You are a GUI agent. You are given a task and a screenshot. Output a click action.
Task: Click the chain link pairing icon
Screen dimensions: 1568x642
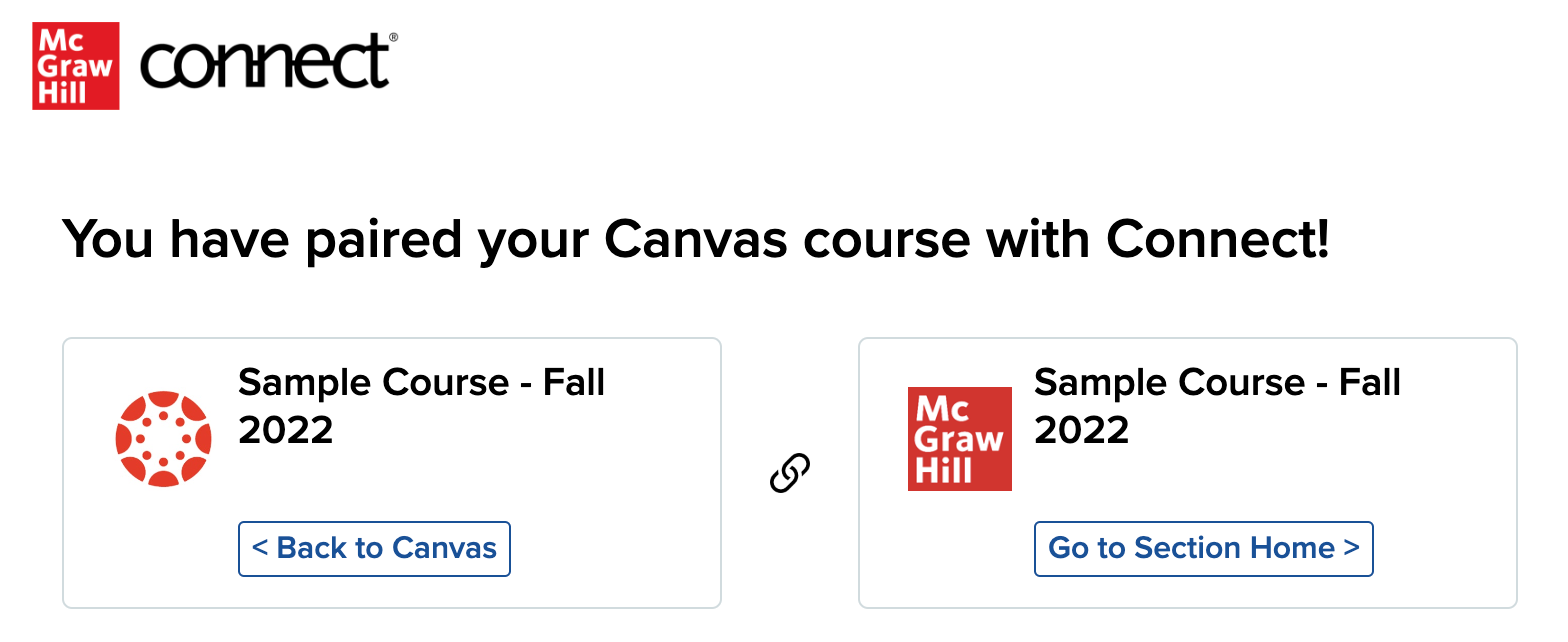pos(790,473)
